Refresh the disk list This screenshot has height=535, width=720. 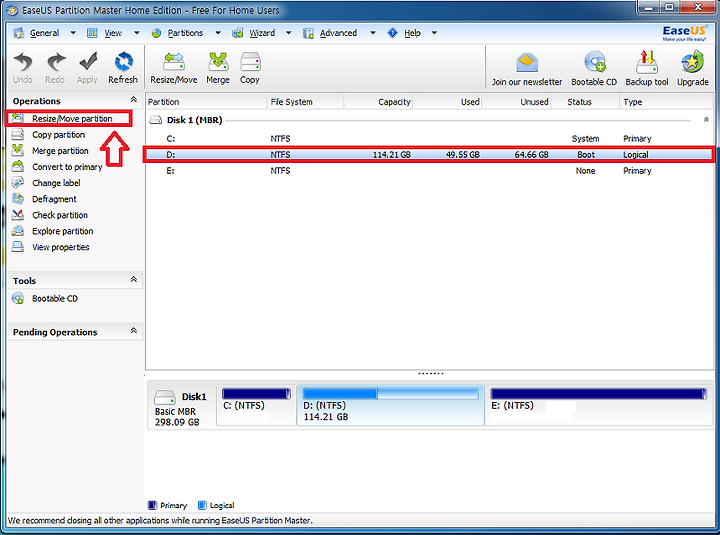[123, 68]
